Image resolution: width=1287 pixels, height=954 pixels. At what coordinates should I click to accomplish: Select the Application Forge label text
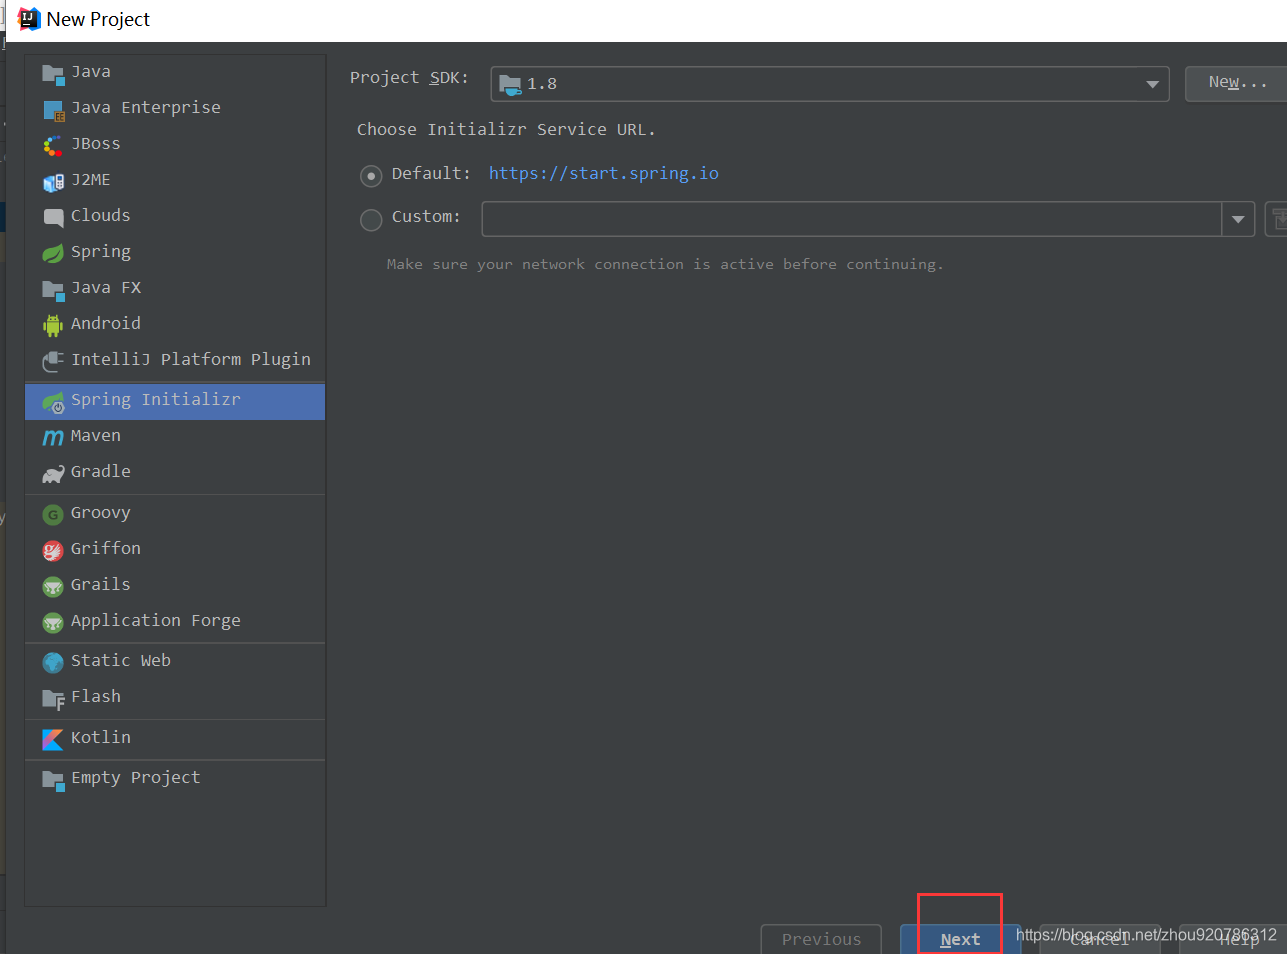[156, 621]
